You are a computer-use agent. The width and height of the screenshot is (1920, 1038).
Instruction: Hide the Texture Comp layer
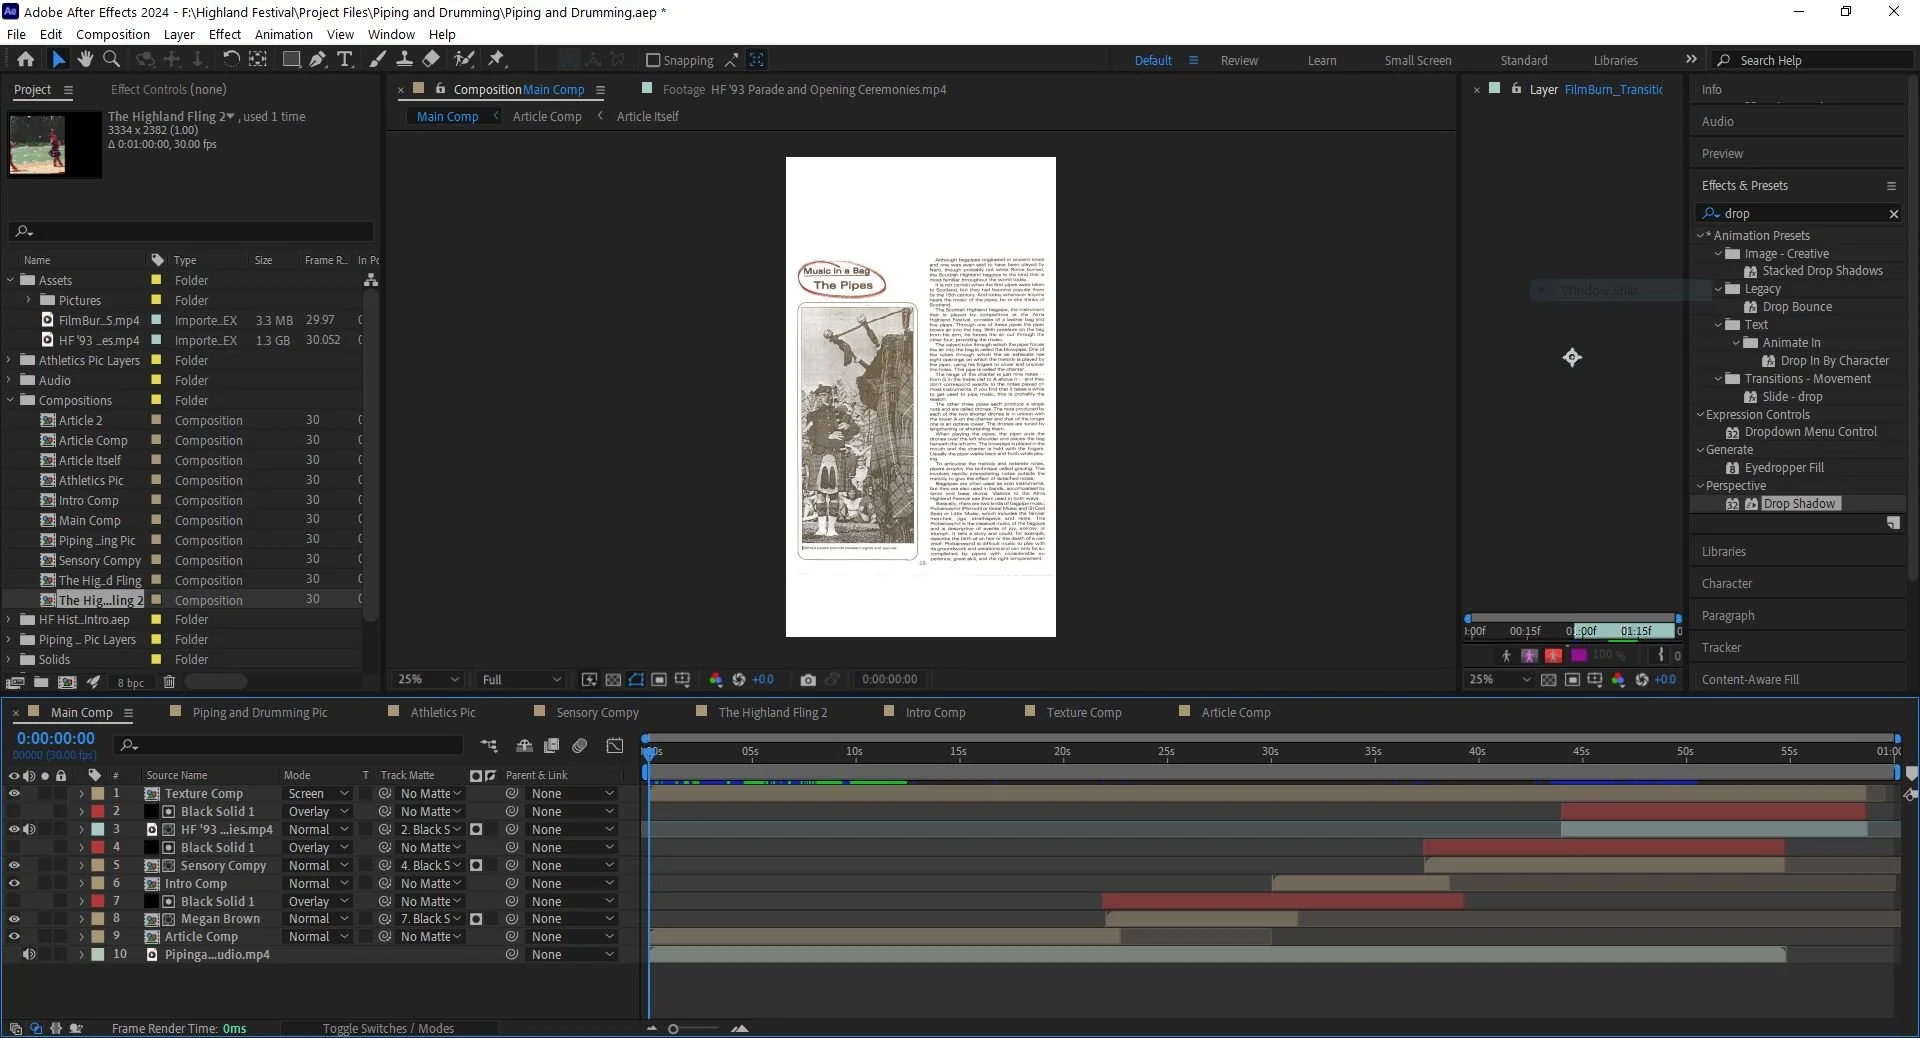(x=14, y=794)
